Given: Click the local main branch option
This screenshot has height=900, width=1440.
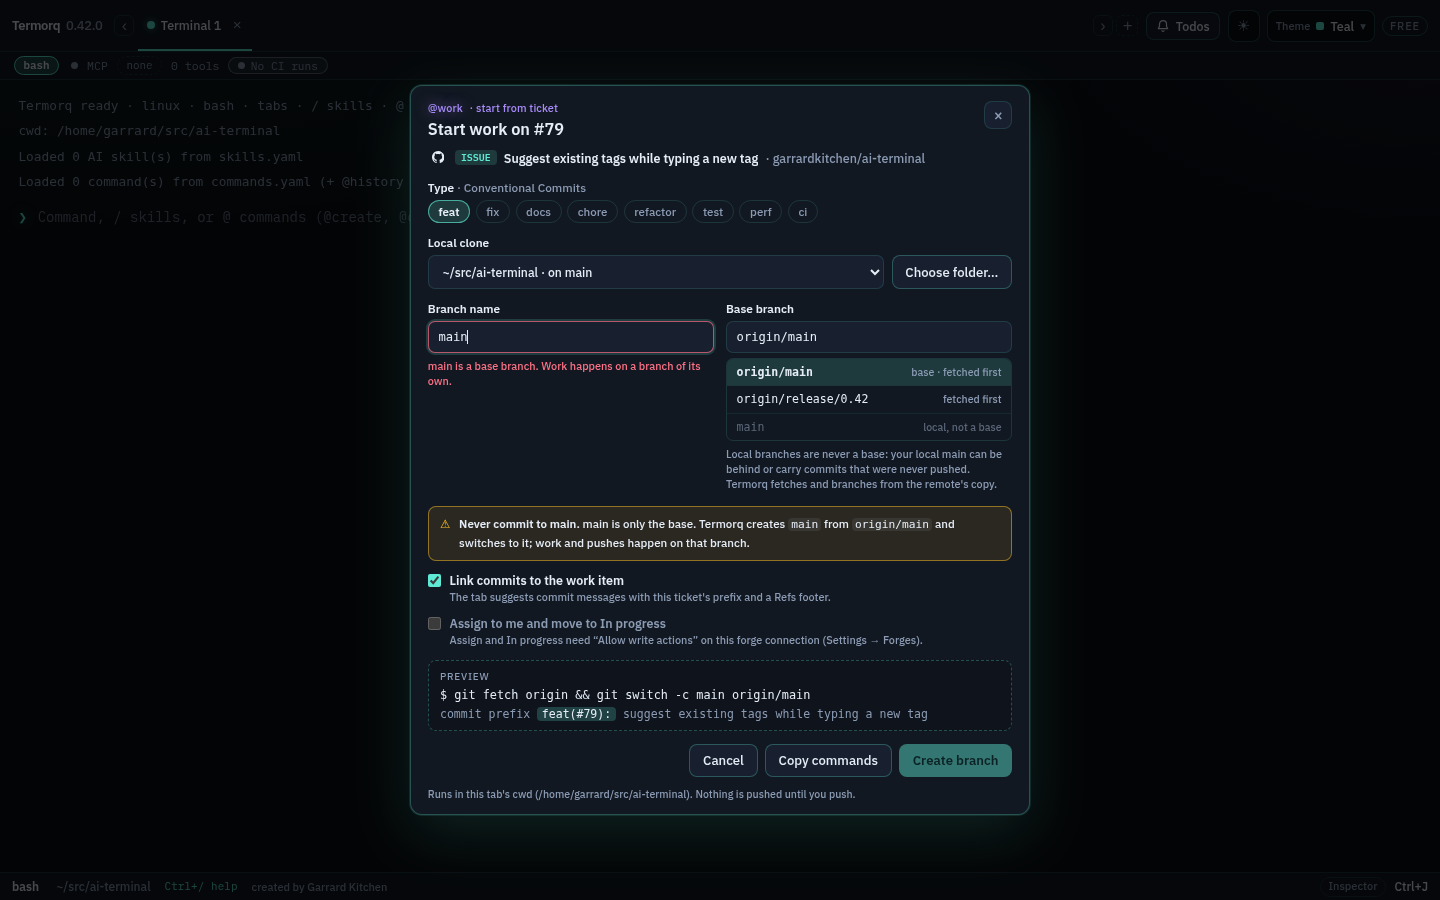Looking at the screenshot, I should click(x=869, y=427).
